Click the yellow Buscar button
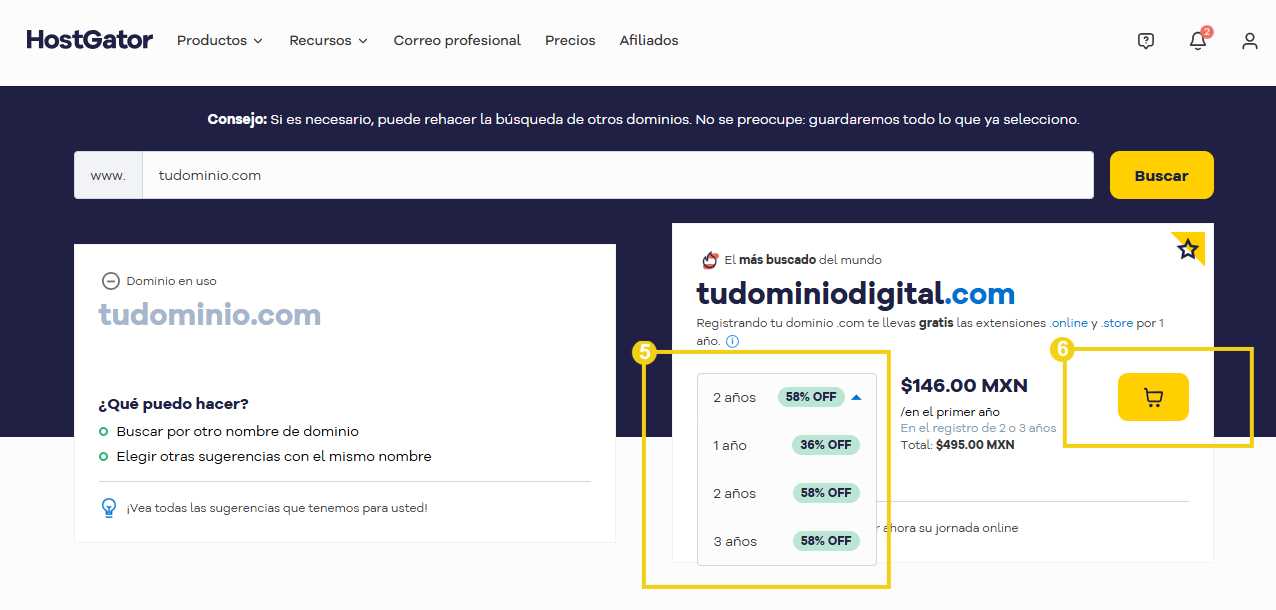Viewport: 1276px width, 610px height. click(1162, 175)
